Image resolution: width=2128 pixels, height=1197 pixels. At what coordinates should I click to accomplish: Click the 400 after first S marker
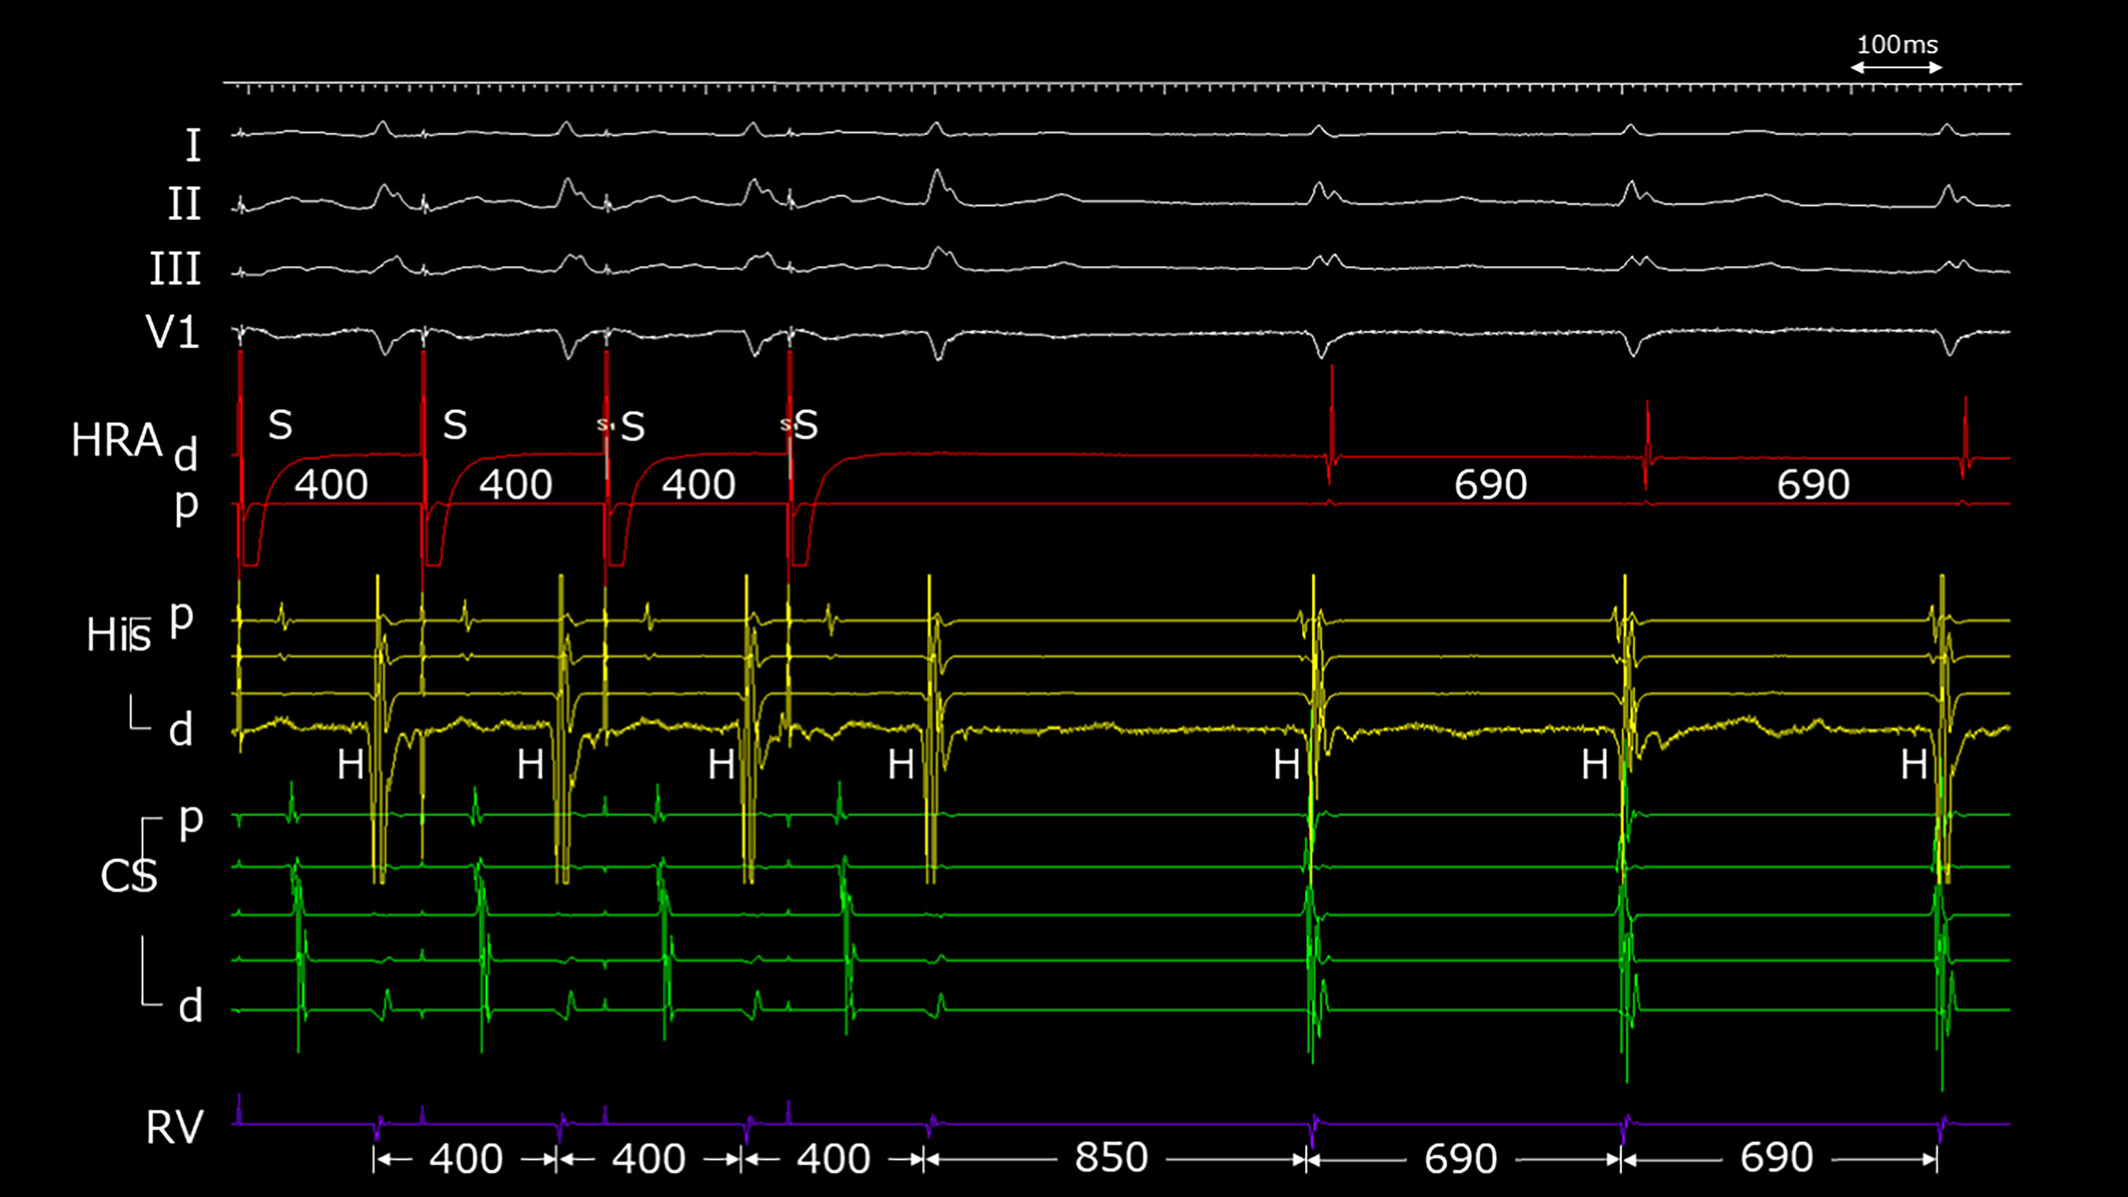click(331, 485)
